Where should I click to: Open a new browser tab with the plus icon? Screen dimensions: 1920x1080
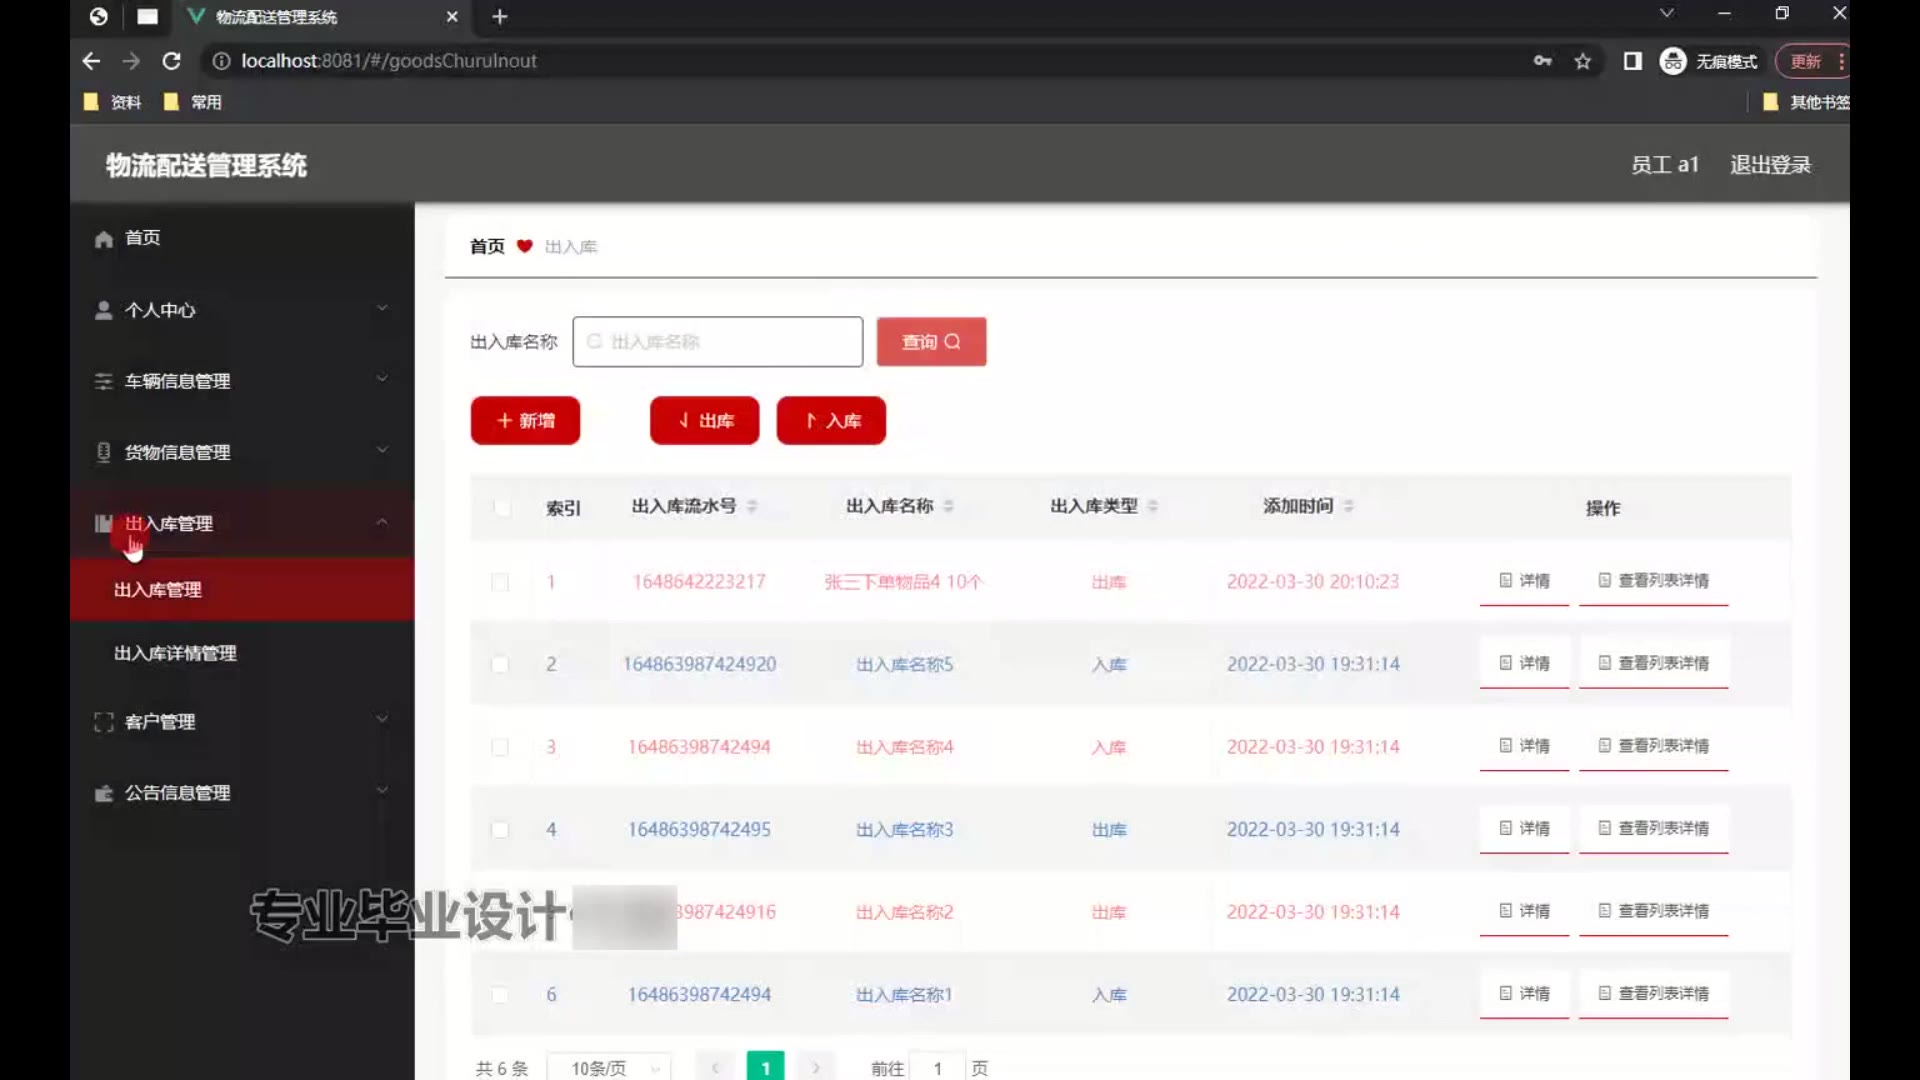[500, 17]
